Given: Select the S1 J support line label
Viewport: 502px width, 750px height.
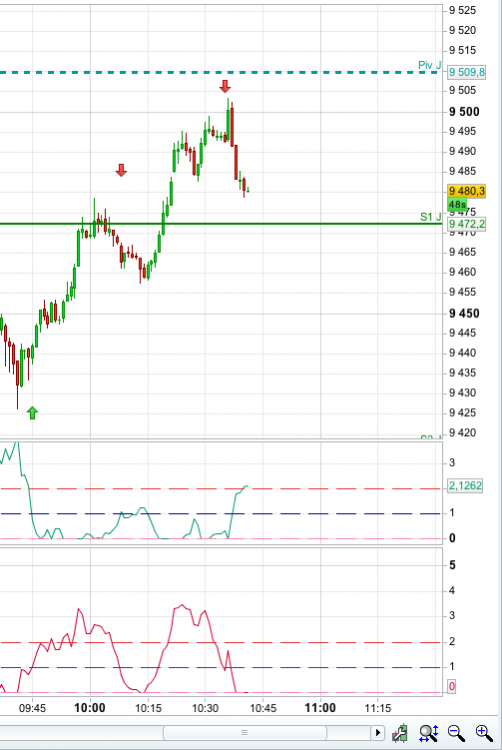Looking at the screenshot, I should coord(431,217).
